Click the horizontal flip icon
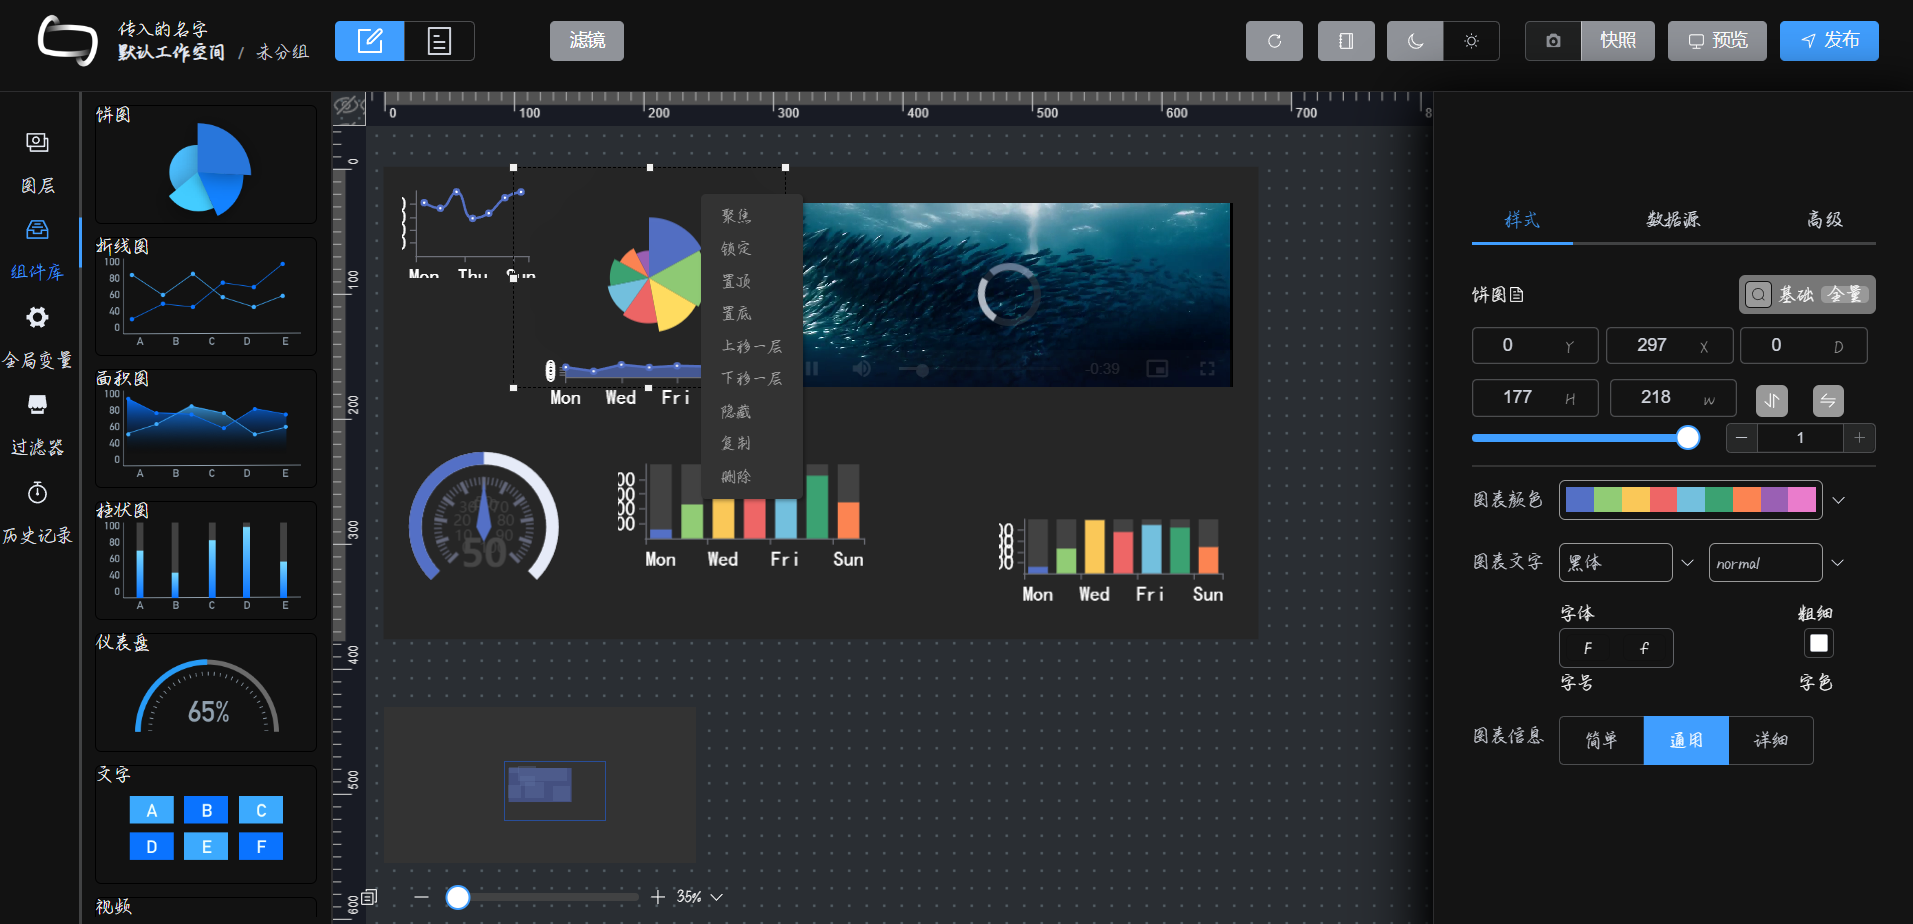 [1828, 401]
